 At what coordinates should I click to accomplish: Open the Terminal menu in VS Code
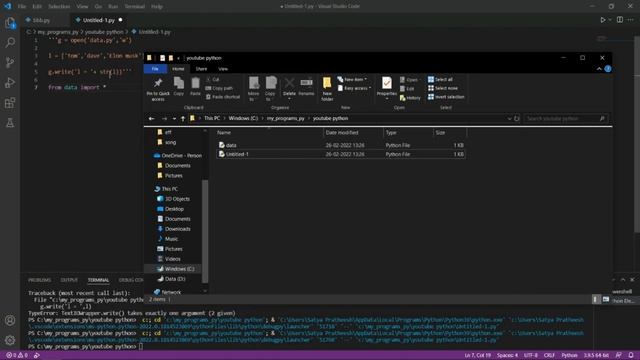(x=134, y=7)
